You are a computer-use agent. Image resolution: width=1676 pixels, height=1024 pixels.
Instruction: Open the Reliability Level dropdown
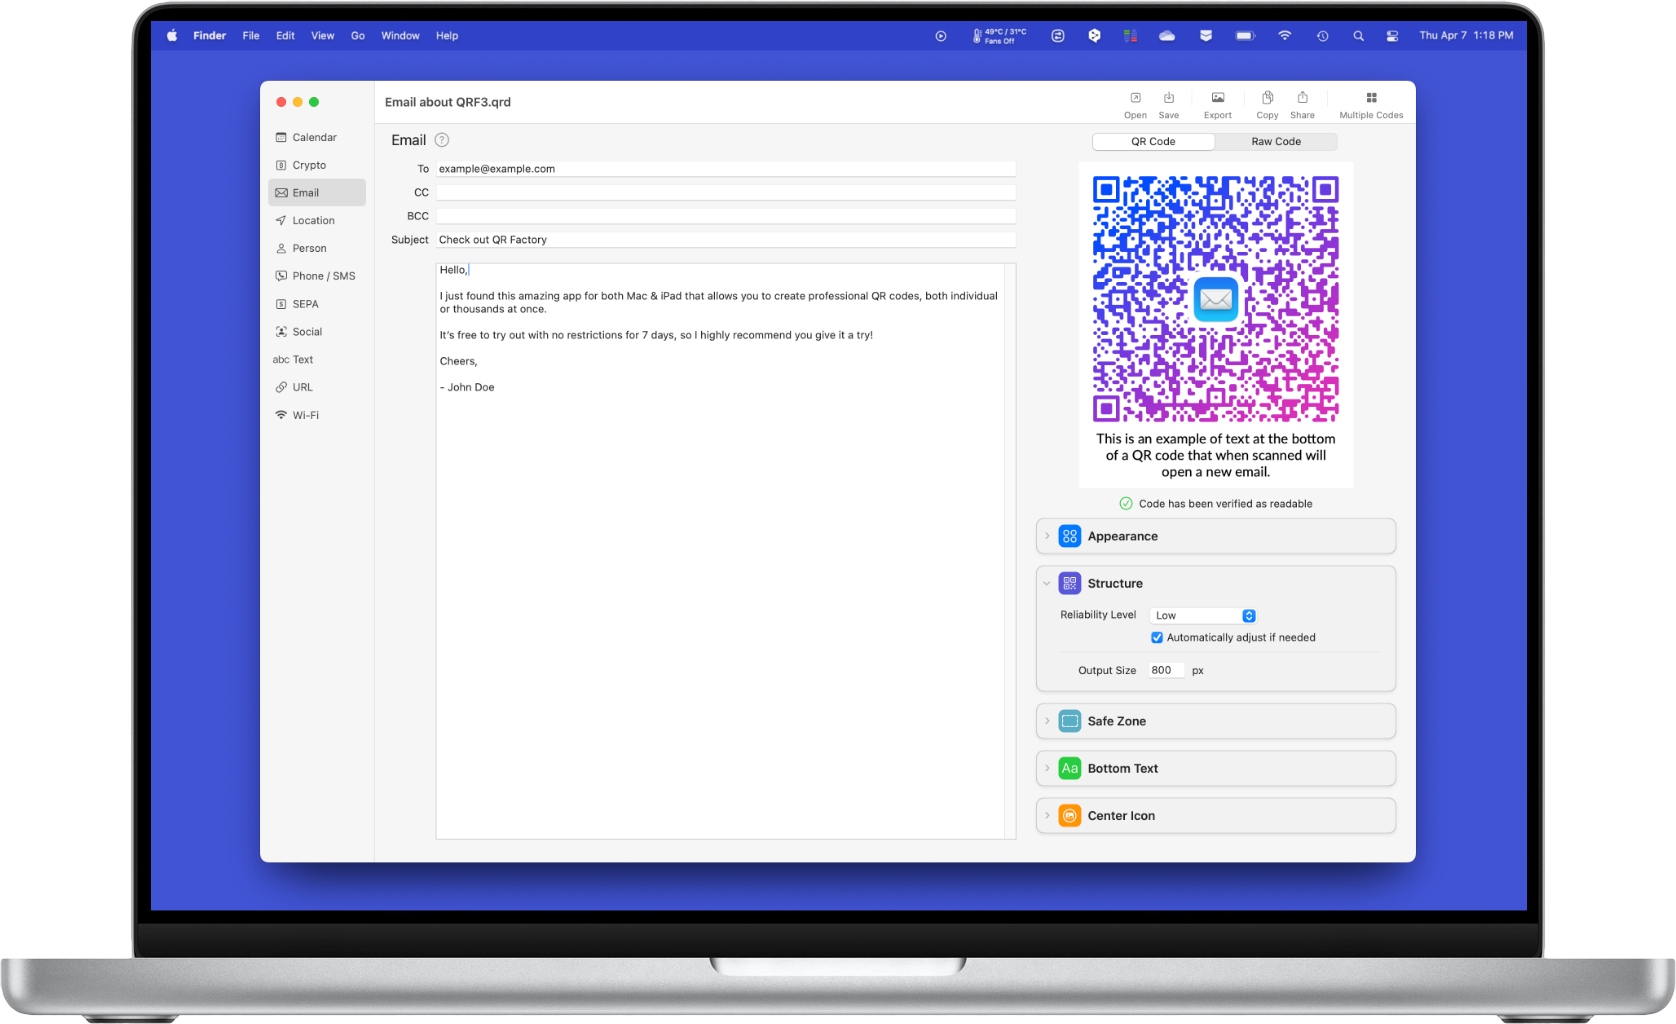[x=1203, y=616]
